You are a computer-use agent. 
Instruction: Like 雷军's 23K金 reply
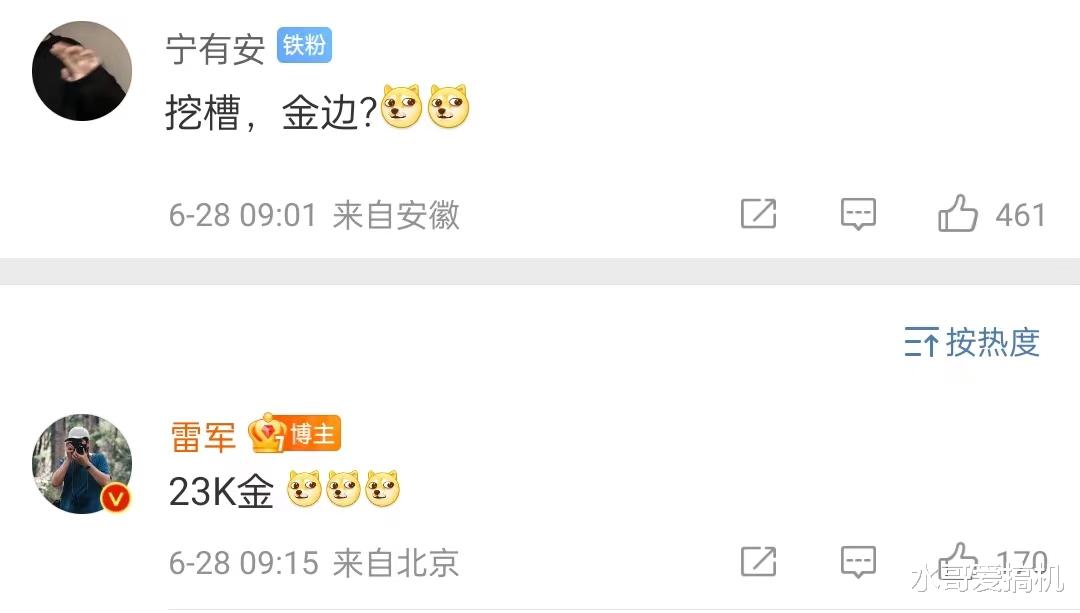[x=958, y=560]
